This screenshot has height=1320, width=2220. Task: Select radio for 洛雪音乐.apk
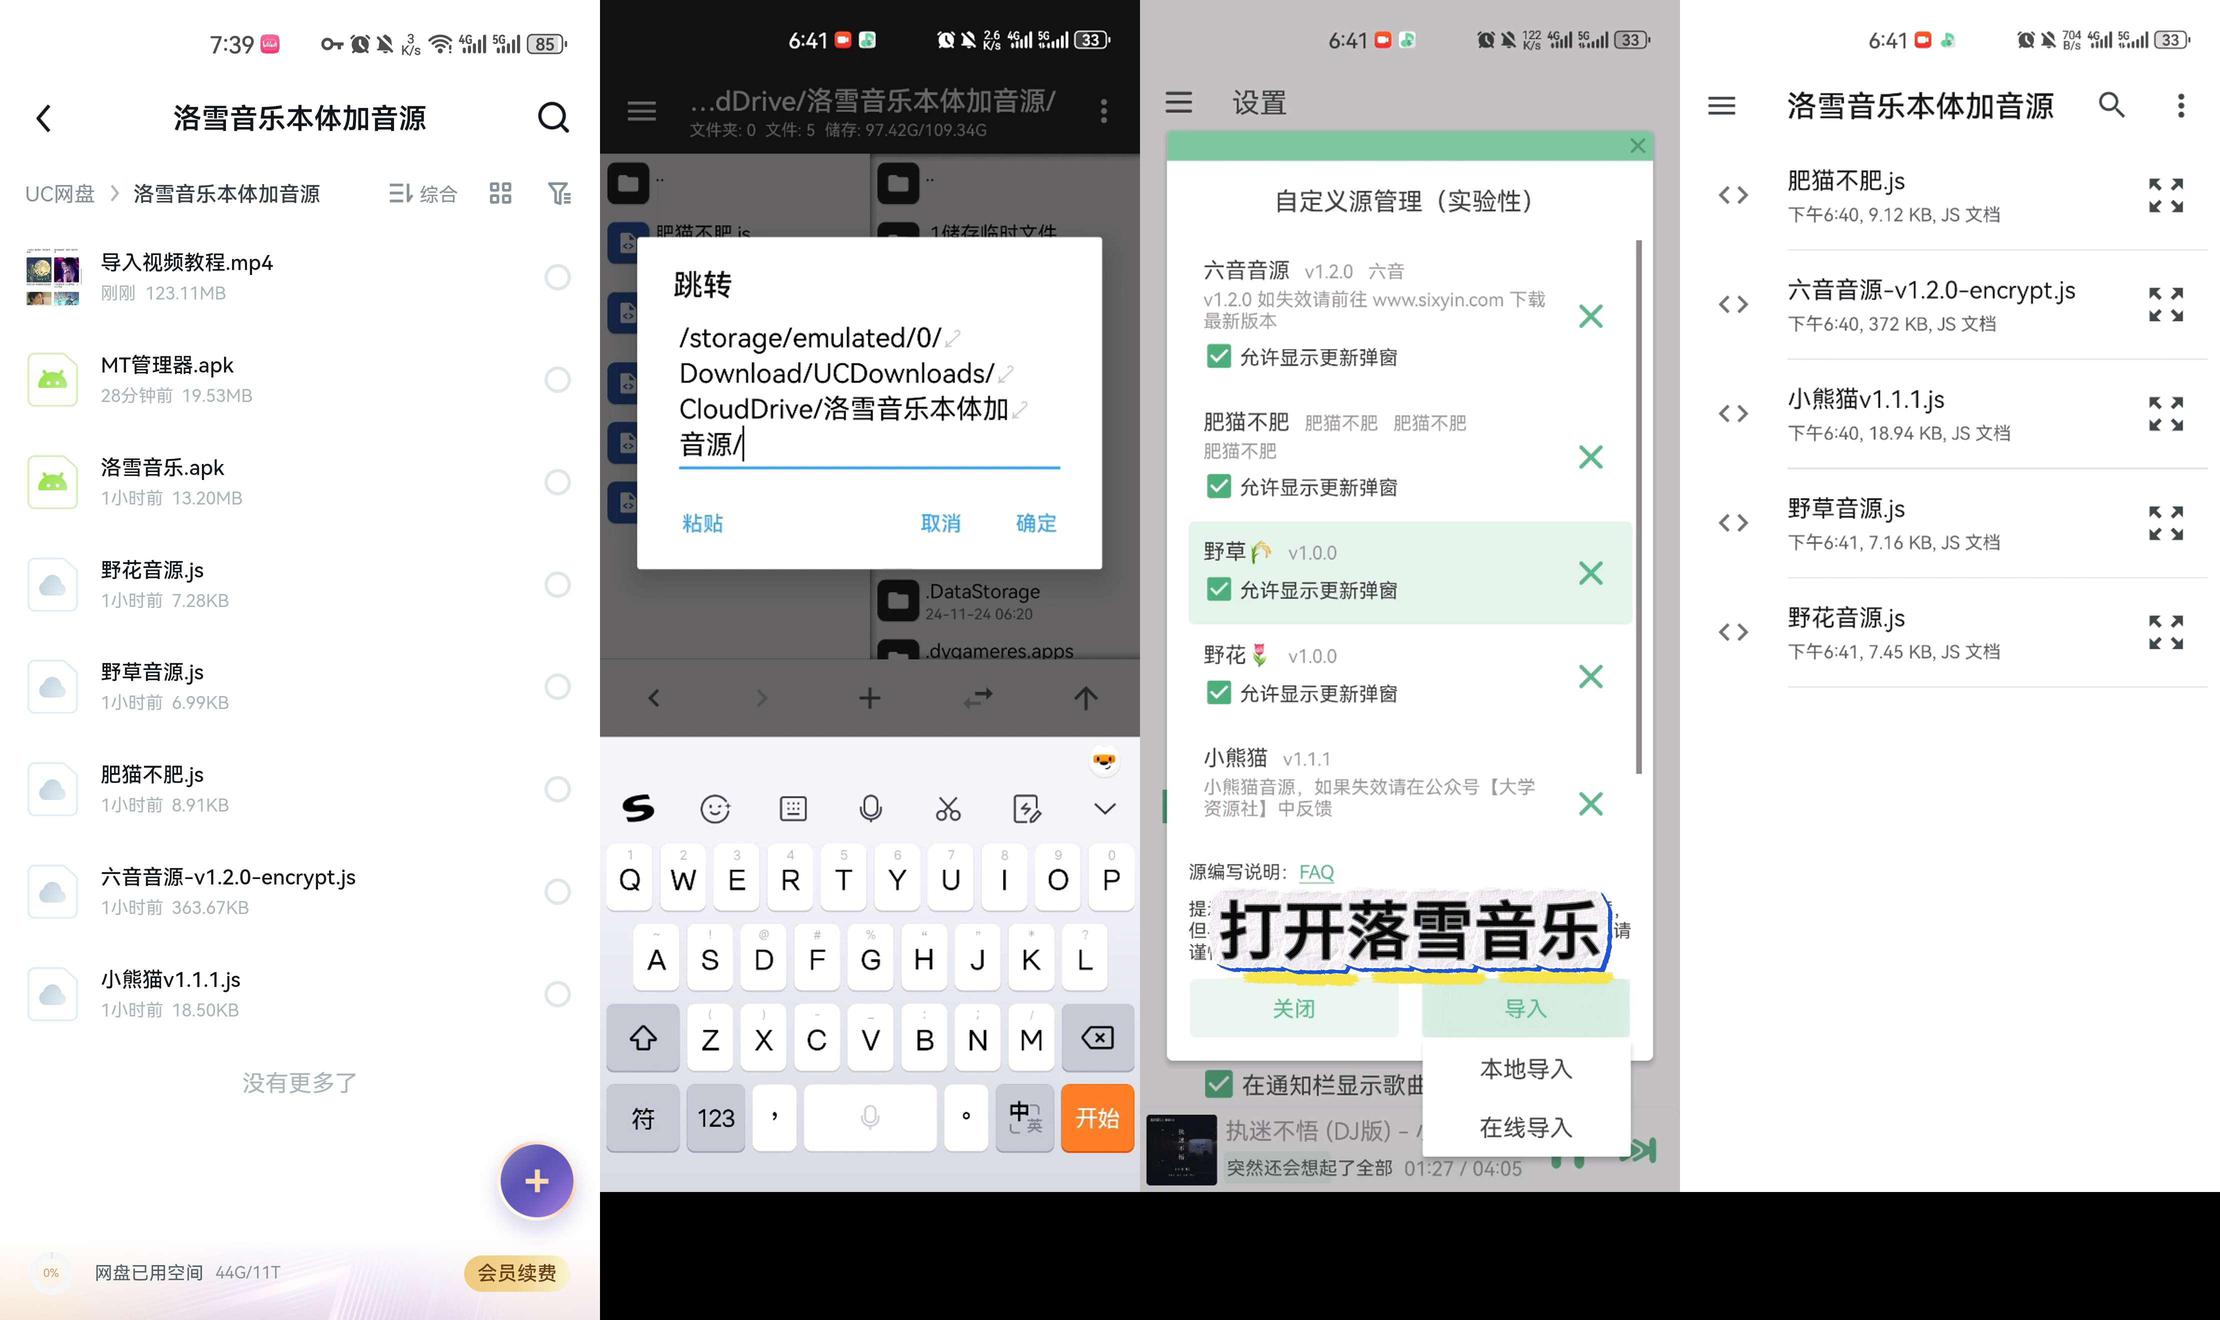[557, 482]
